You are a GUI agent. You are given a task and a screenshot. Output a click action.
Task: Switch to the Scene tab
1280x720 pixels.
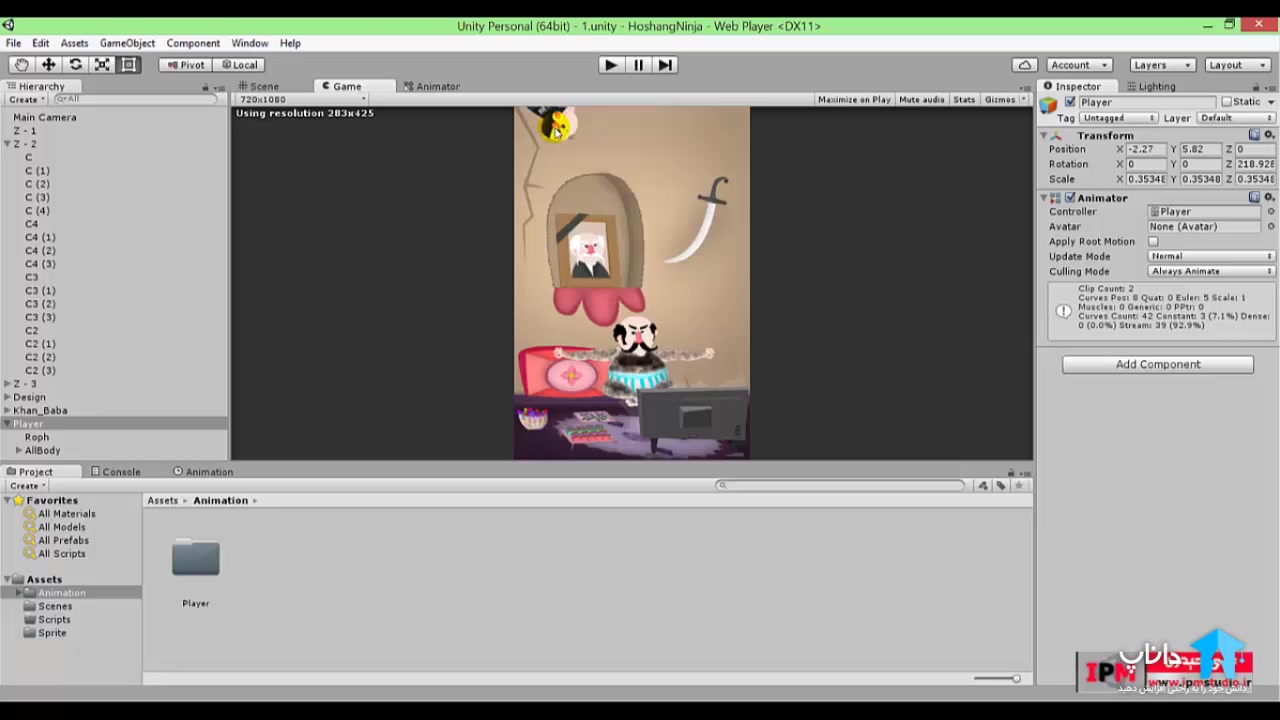pyautogui.click(x=258, y=87)
